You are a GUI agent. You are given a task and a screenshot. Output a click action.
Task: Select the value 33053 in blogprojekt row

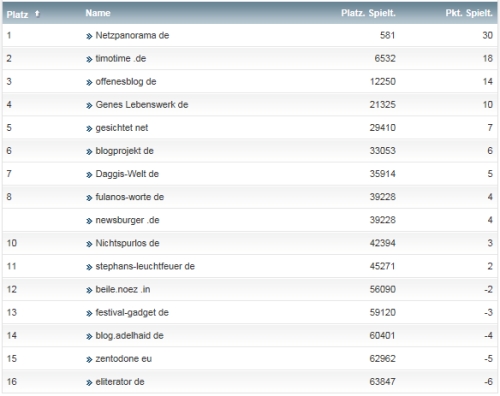(383, 151)
